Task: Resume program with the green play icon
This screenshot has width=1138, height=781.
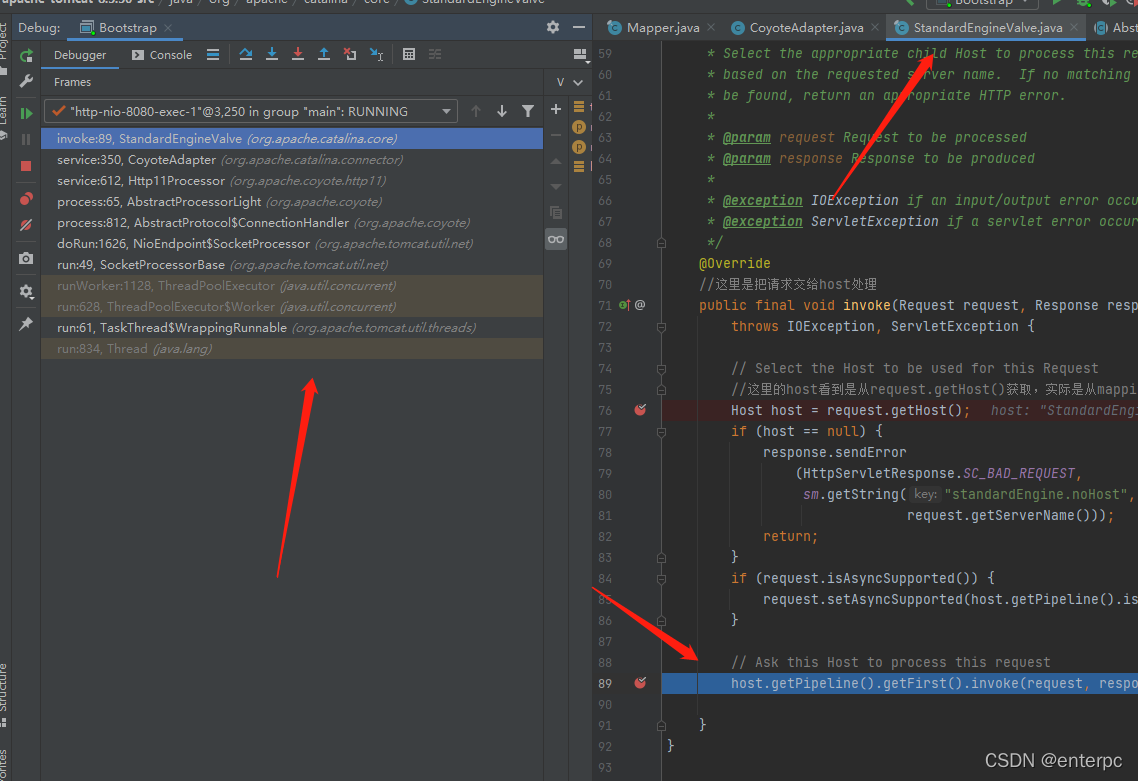Action: click(x=26, y=113)
